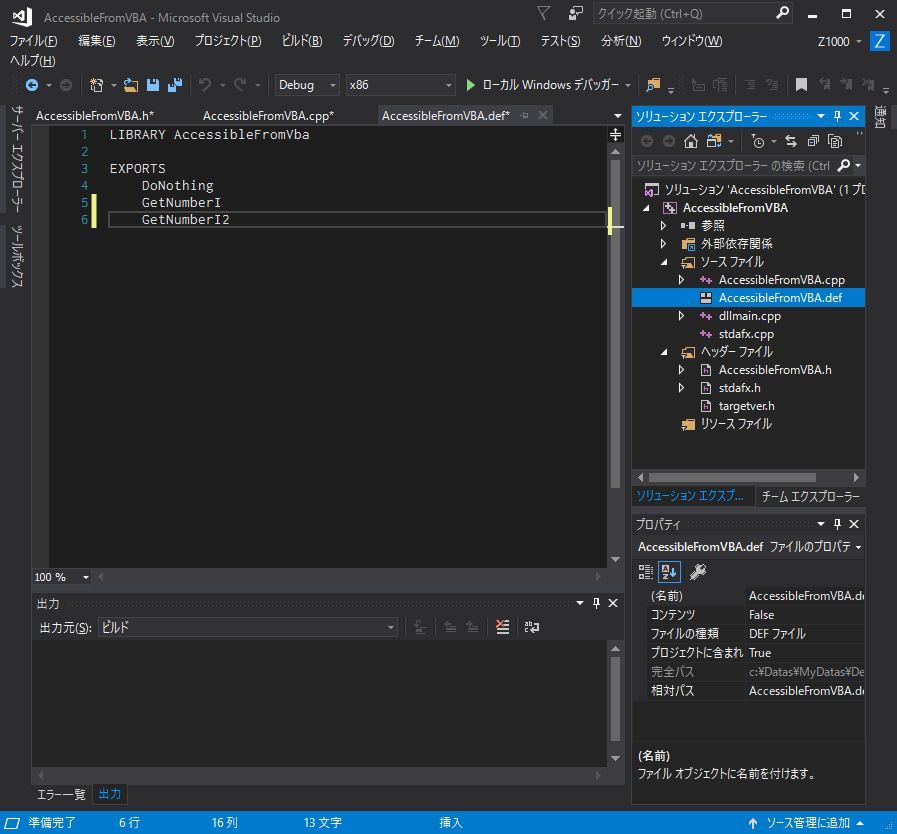Expand the 外部依存関係 node
Viewport: 897px width, 834px height.
coord(663,244)
